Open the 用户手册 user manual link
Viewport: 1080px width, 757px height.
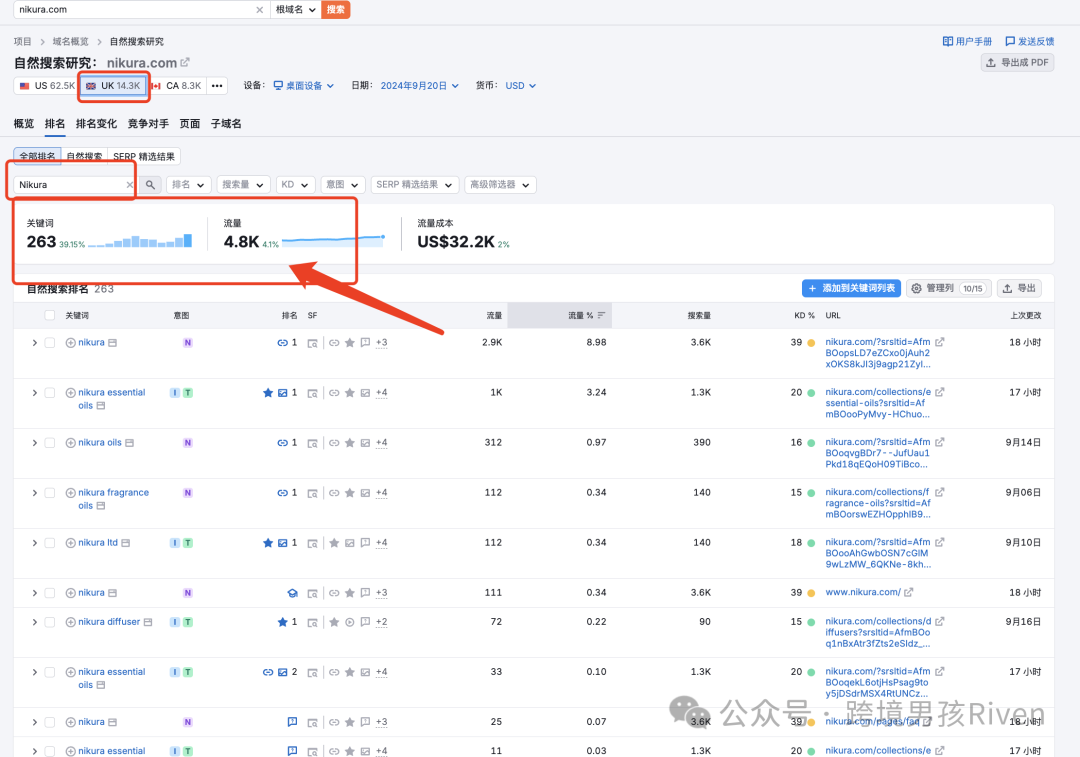coord(967,41)
